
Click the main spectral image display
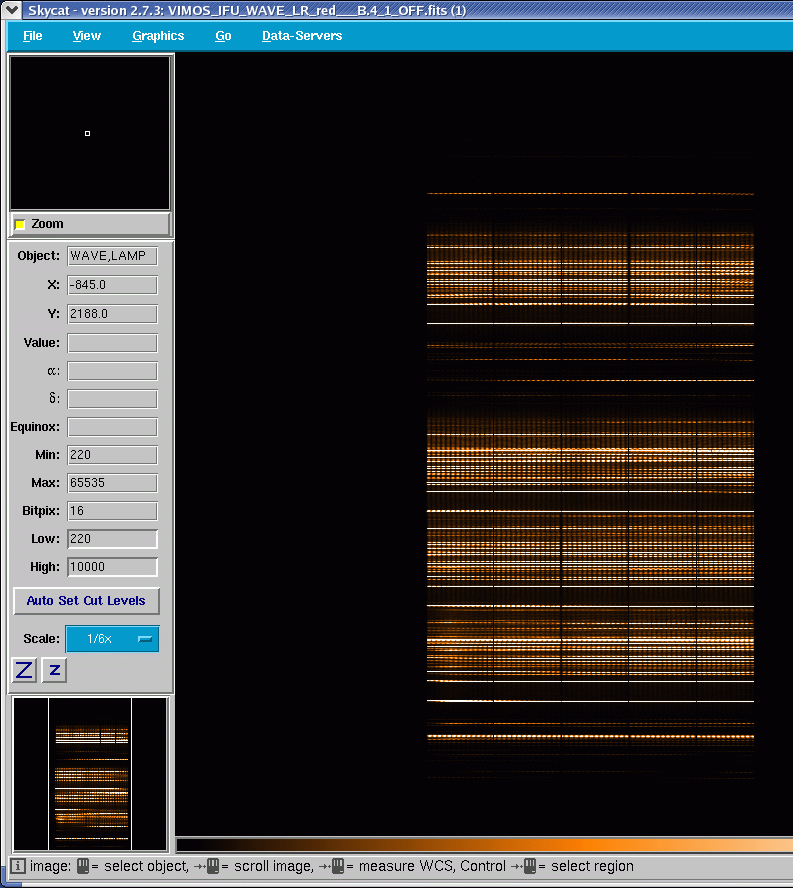[484, 445]
